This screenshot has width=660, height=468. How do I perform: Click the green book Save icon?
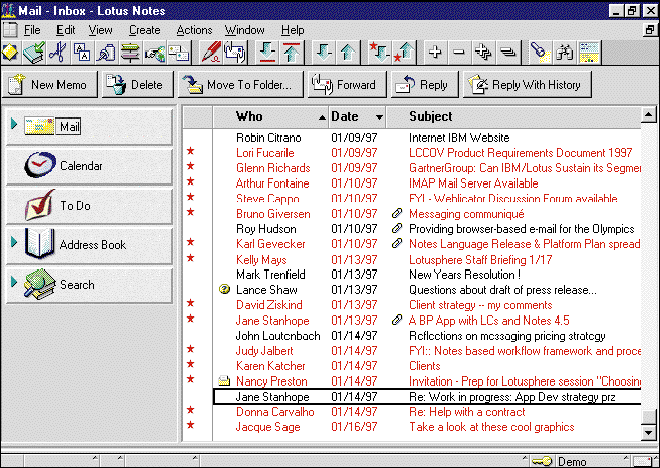(34, 53)
